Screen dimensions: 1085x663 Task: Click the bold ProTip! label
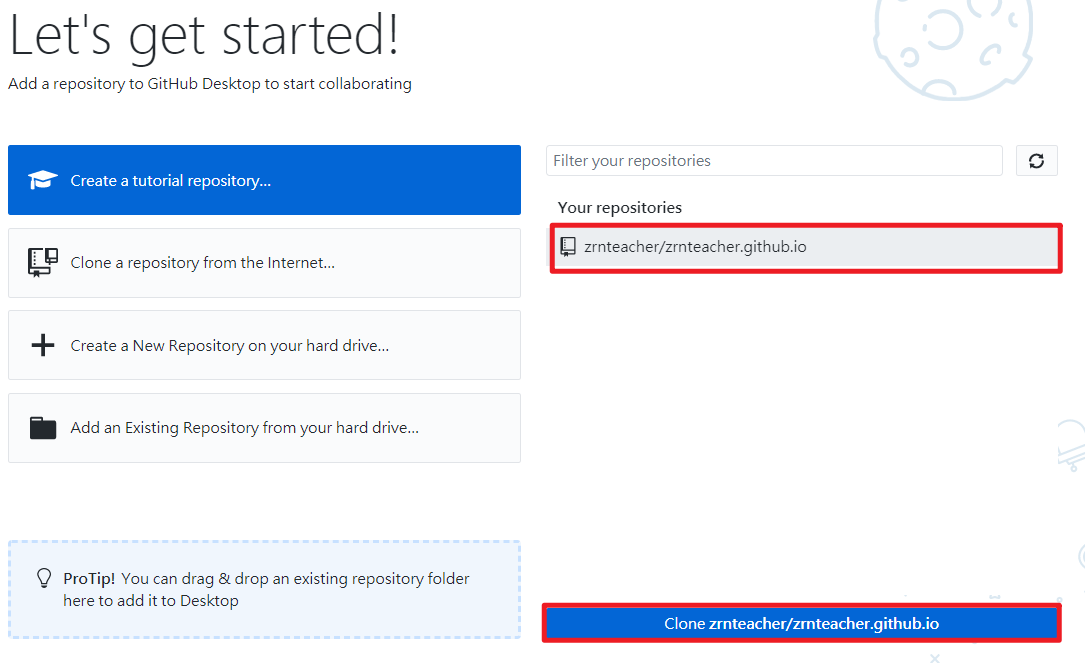point(89,579)
